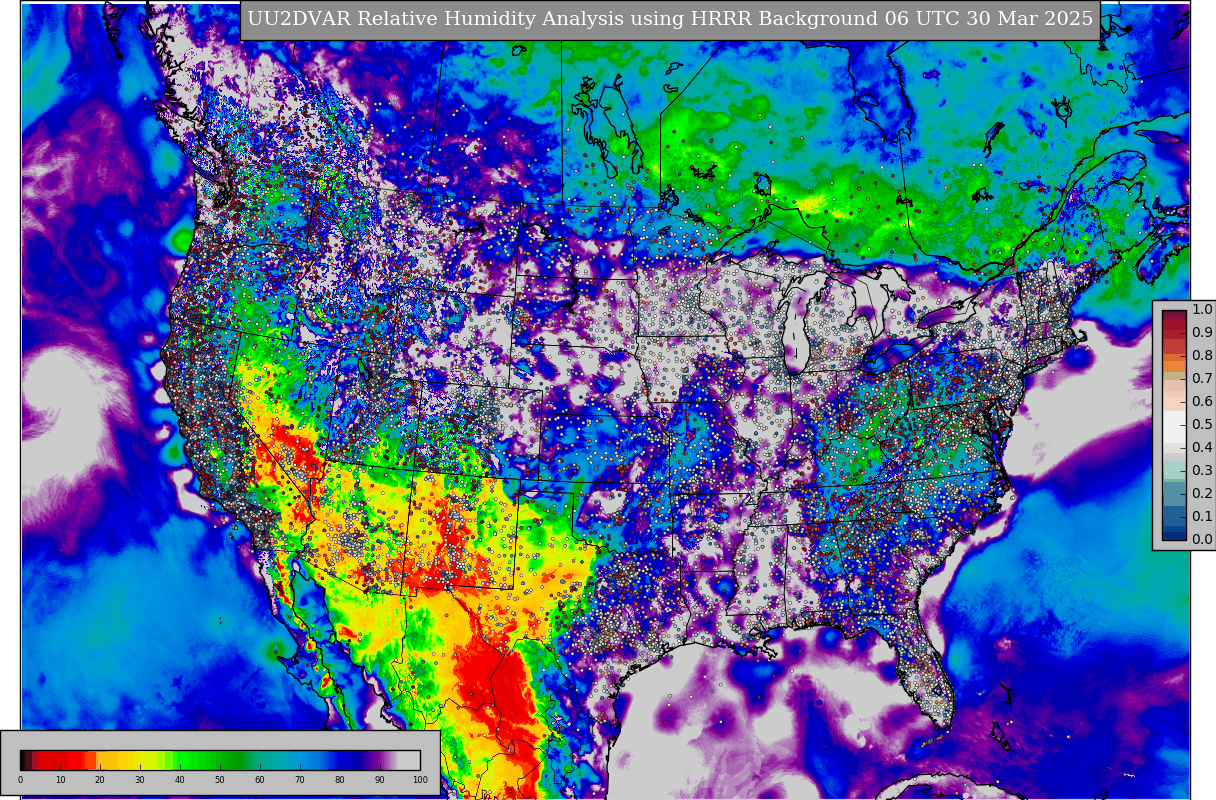The height and width of the screenshot is (800, 1216).
Task: Click the "0.8" label on the vertical legend
Action: pyautogui.click(x=1202, y=356)
